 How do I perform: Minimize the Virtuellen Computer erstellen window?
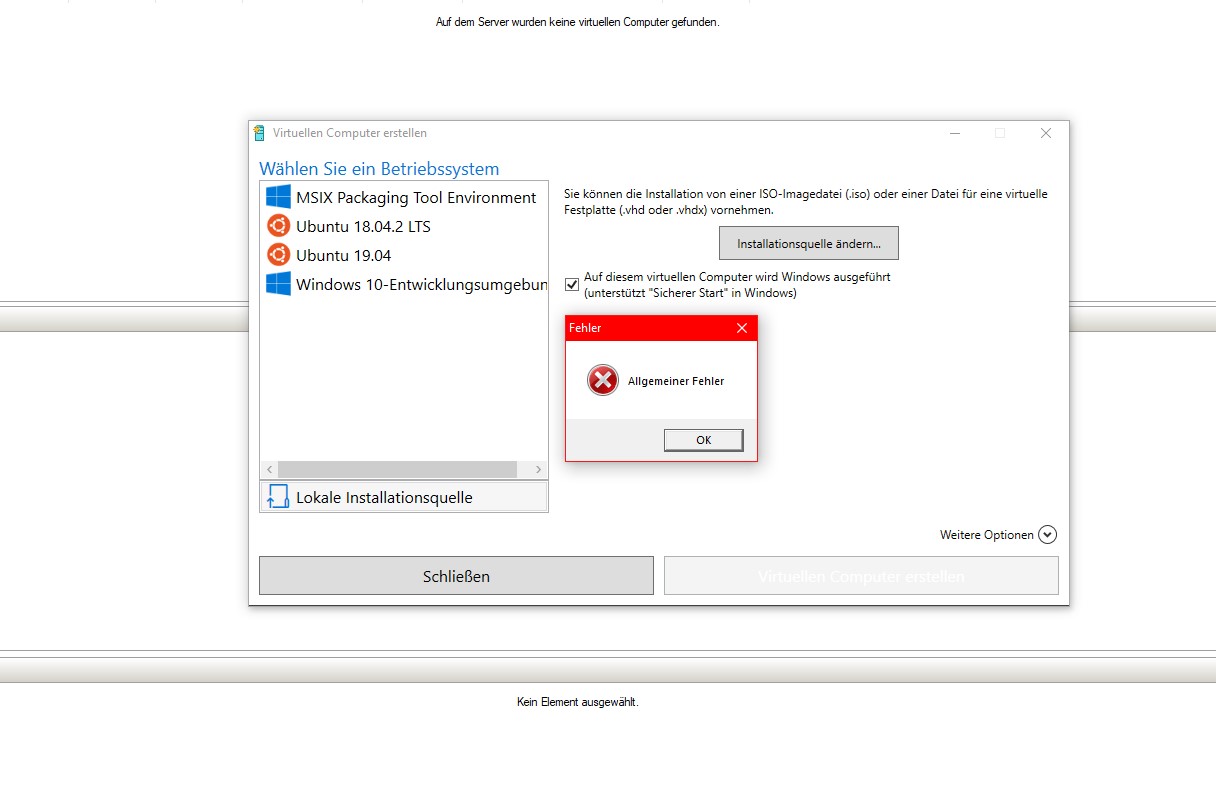(955, 133)
